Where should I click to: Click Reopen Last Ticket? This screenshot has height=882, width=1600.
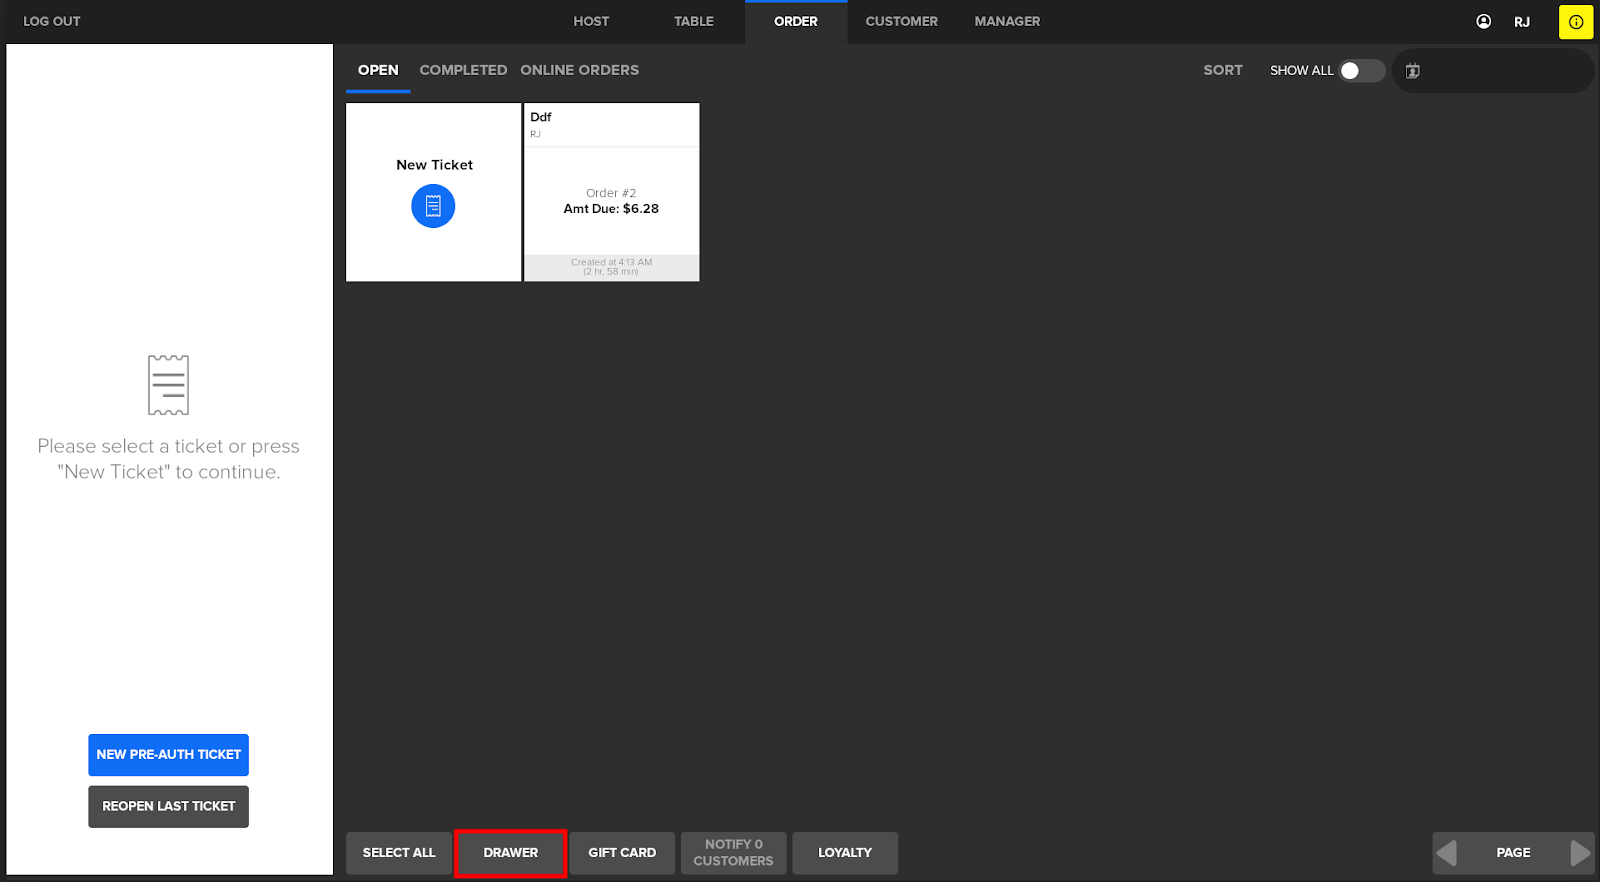coord(168,807)
